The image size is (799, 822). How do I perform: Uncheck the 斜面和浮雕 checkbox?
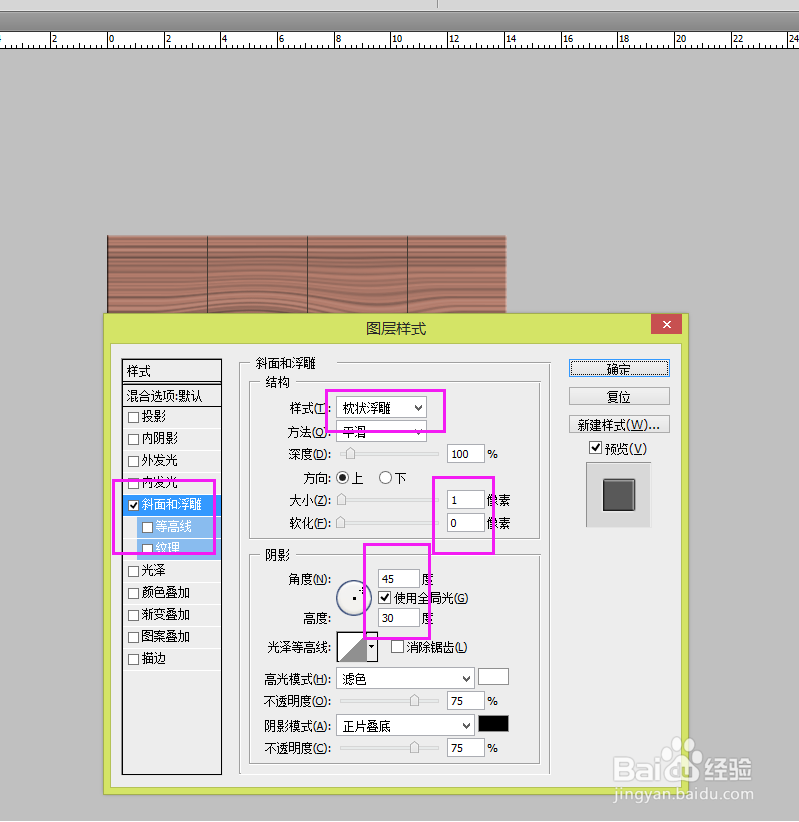[x=134, y=505]
